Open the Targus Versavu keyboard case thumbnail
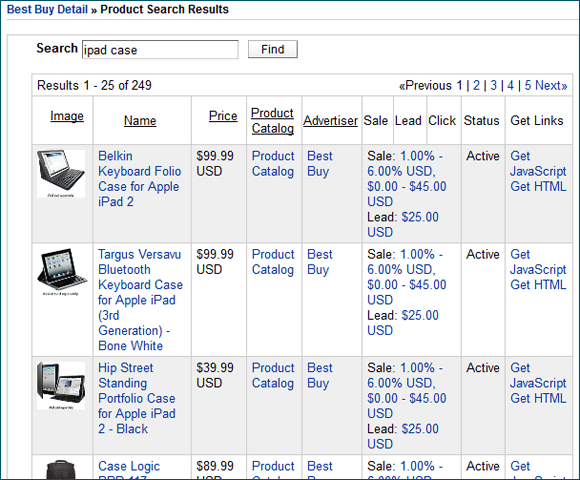The image size is (580, 480). [x=62, y=272]
